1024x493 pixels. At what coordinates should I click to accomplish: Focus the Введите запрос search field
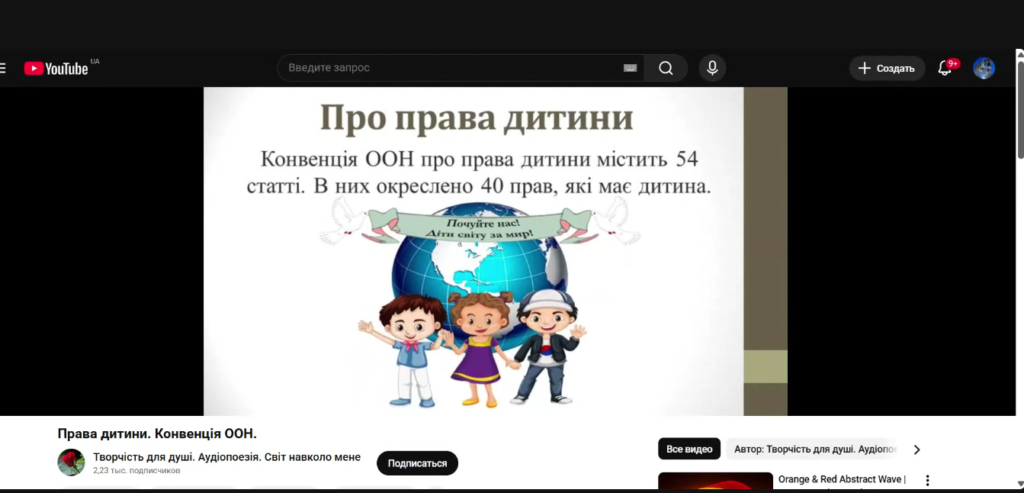(450, 68)
